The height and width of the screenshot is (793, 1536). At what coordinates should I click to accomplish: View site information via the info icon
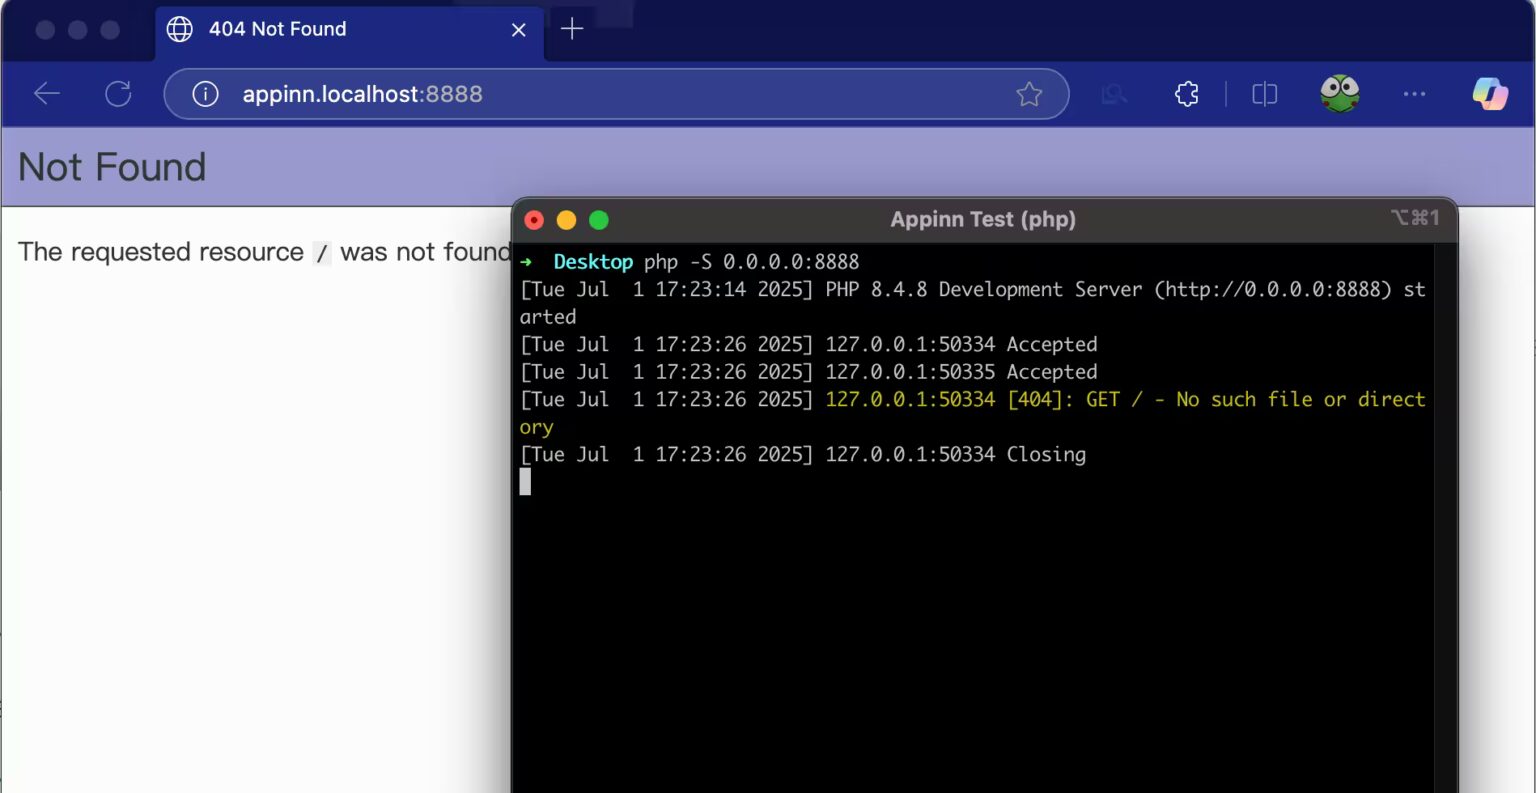pos(206,94)
